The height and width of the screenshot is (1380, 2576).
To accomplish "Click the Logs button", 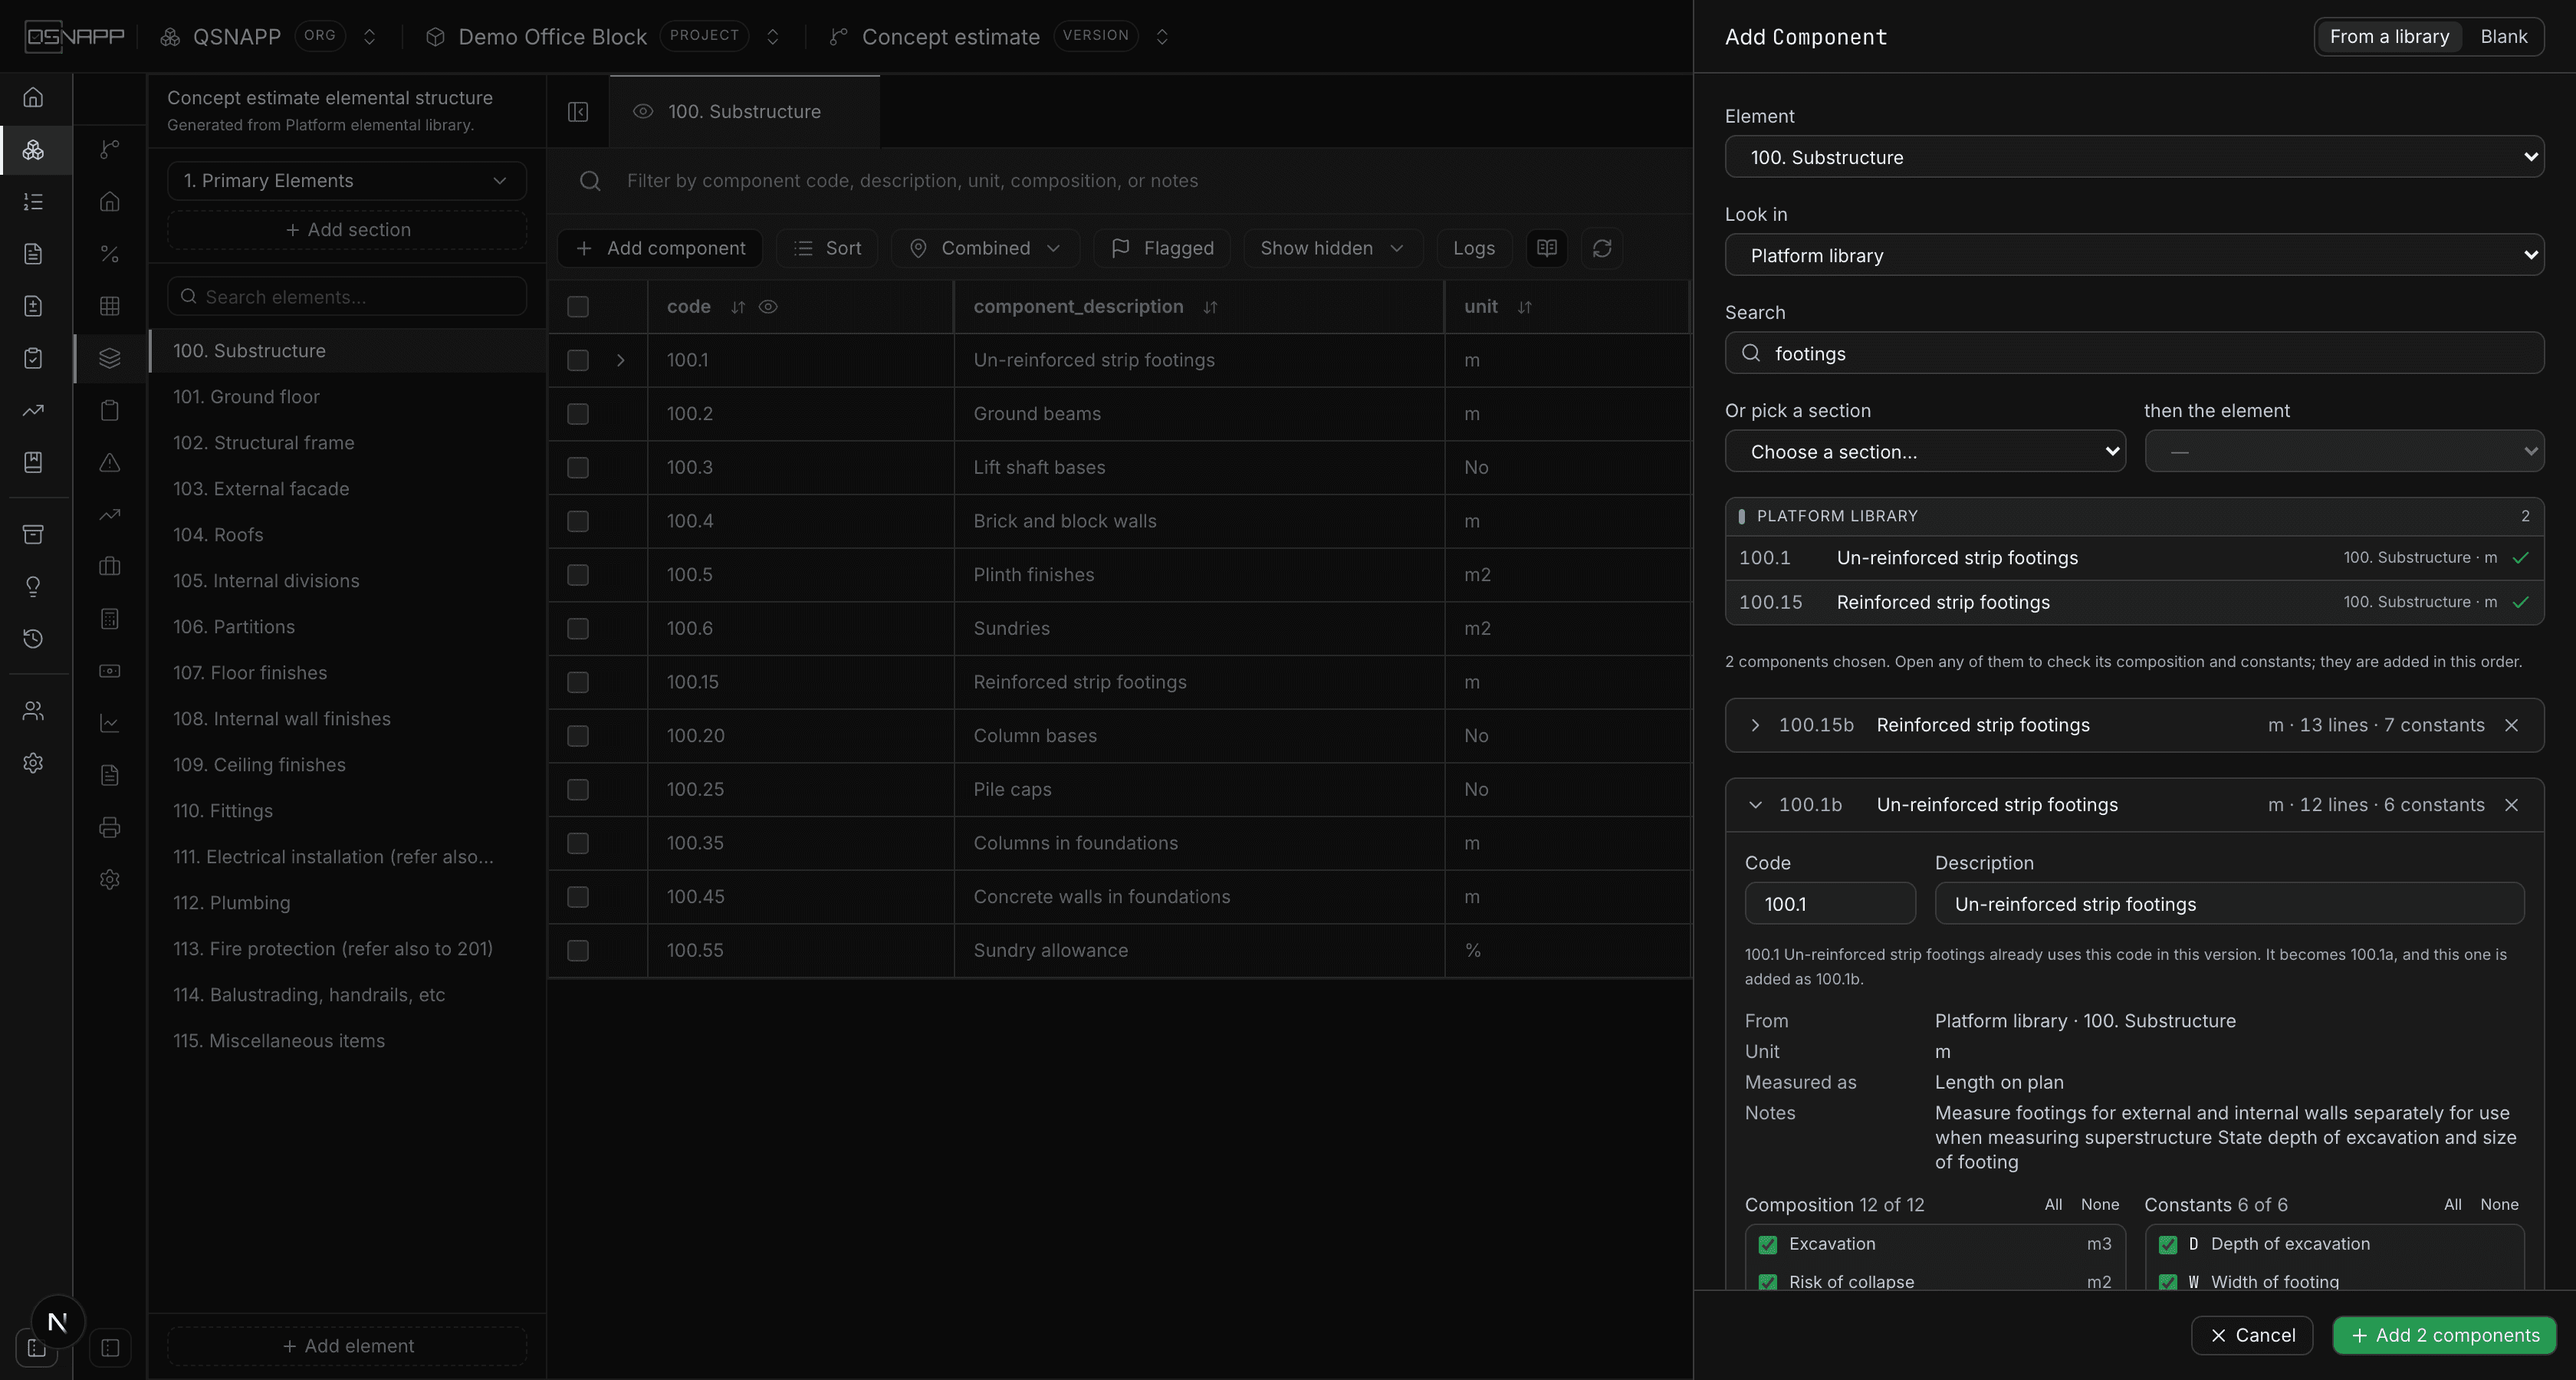I will [x=1473, y=248].
